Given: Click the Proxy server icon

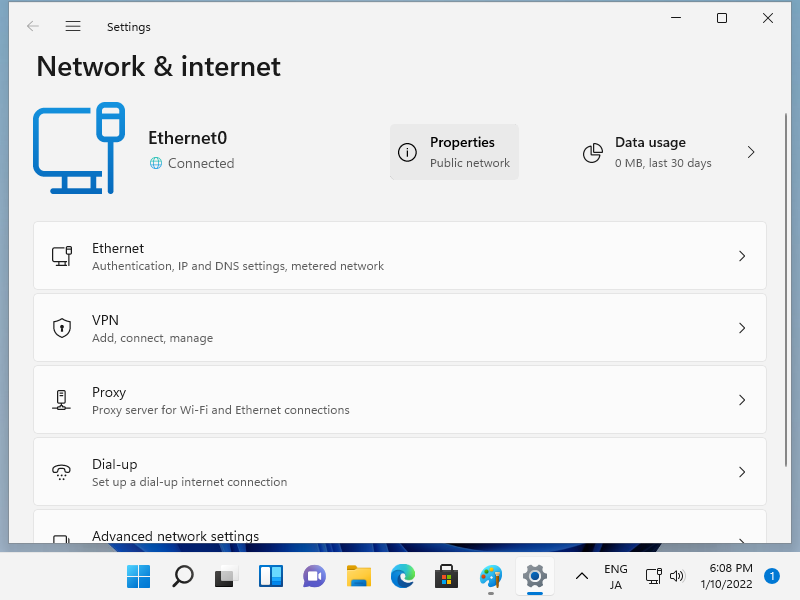Looking at the screenshot, I should (x=62, y=400).
